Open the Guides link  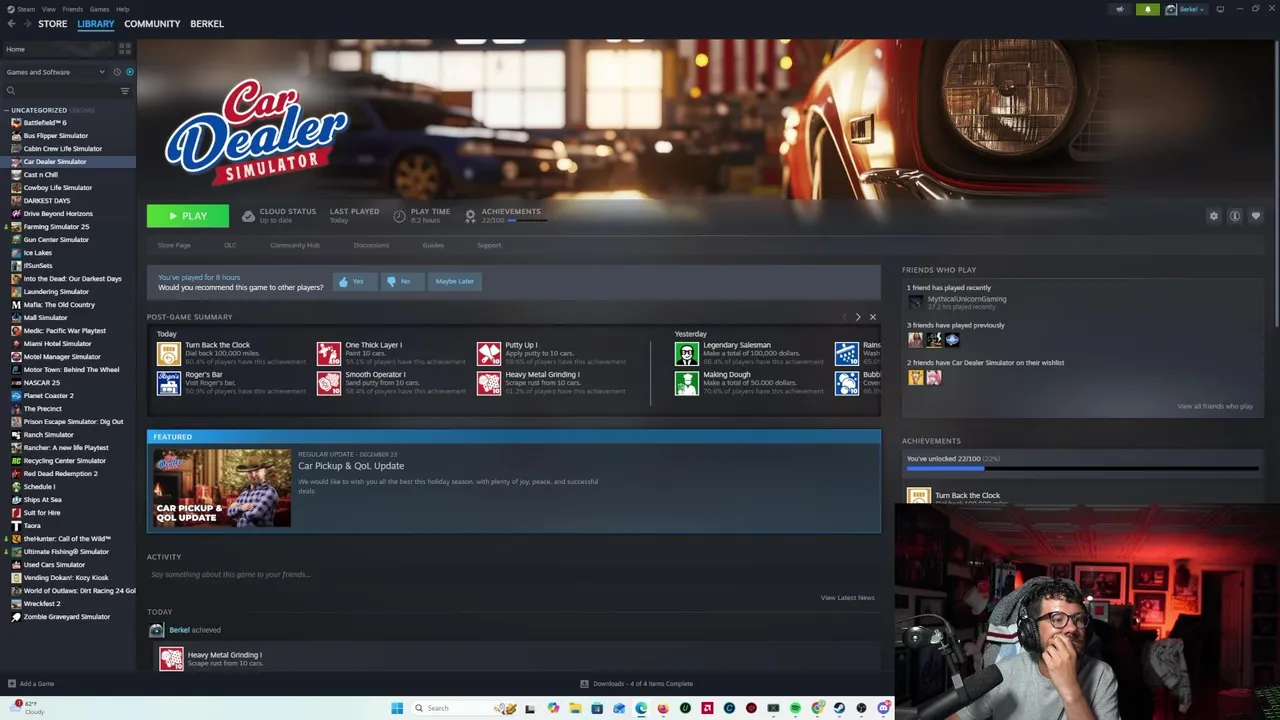(433, 245)
